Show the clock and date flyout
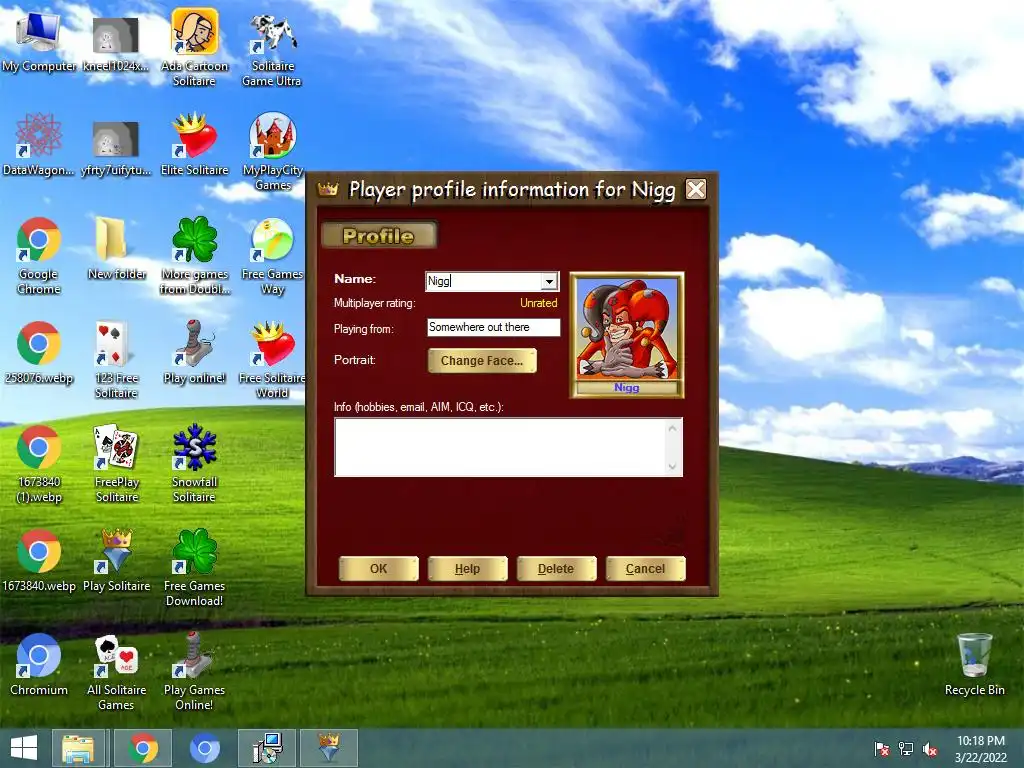Image resolution: width=1024 pixels, height=768 pixels. [980, 749]
